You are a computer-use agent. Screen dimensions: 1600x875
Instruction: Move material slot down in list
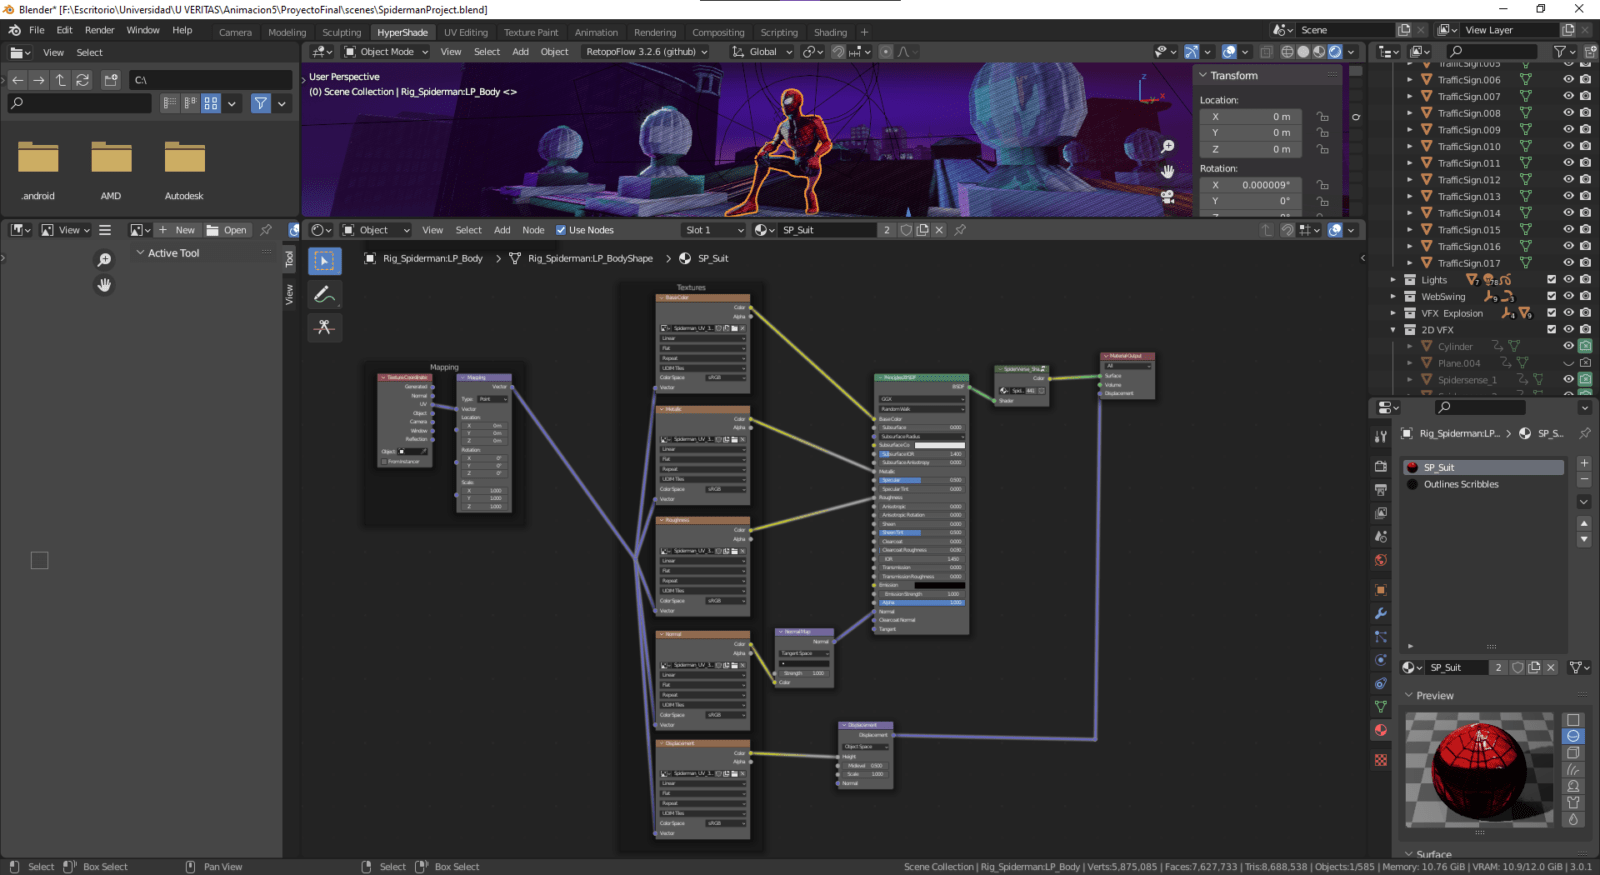(1584, 539)
